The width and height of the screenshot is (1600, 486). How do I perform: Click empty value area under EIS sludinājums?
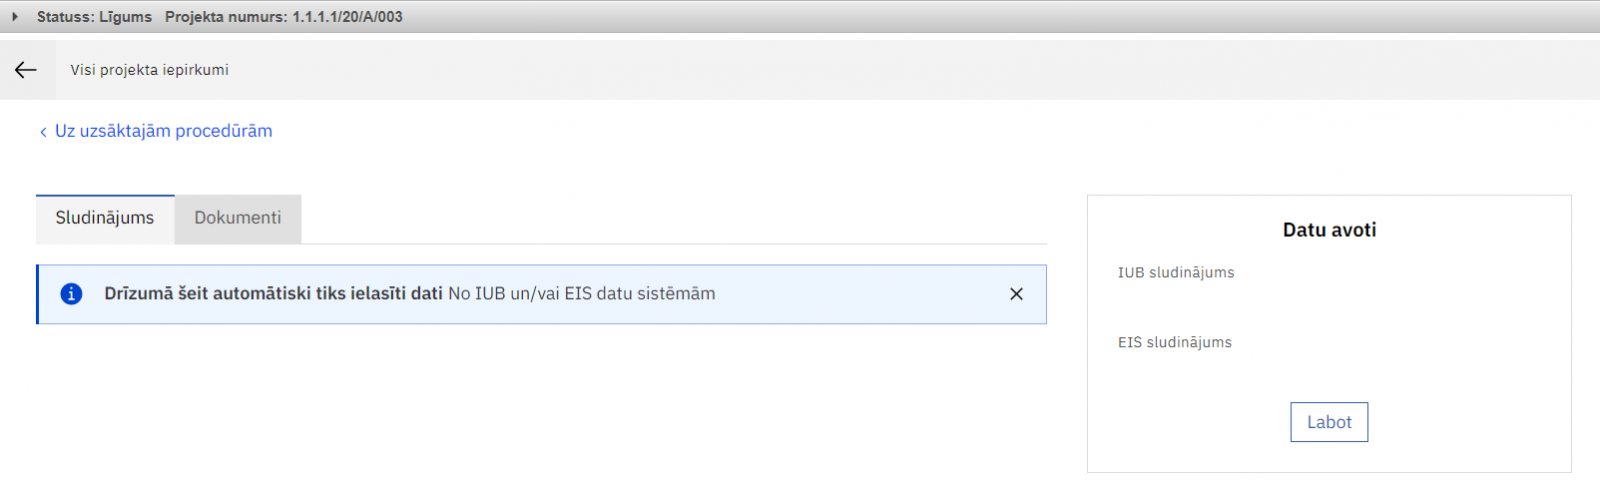tap(1328, 370)
